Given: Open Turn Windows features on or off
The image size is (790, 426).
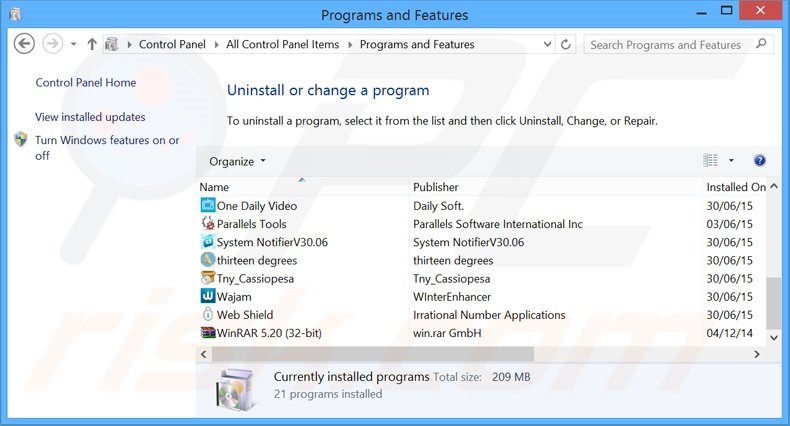Looking at the screenshot, I should (107, 148).
